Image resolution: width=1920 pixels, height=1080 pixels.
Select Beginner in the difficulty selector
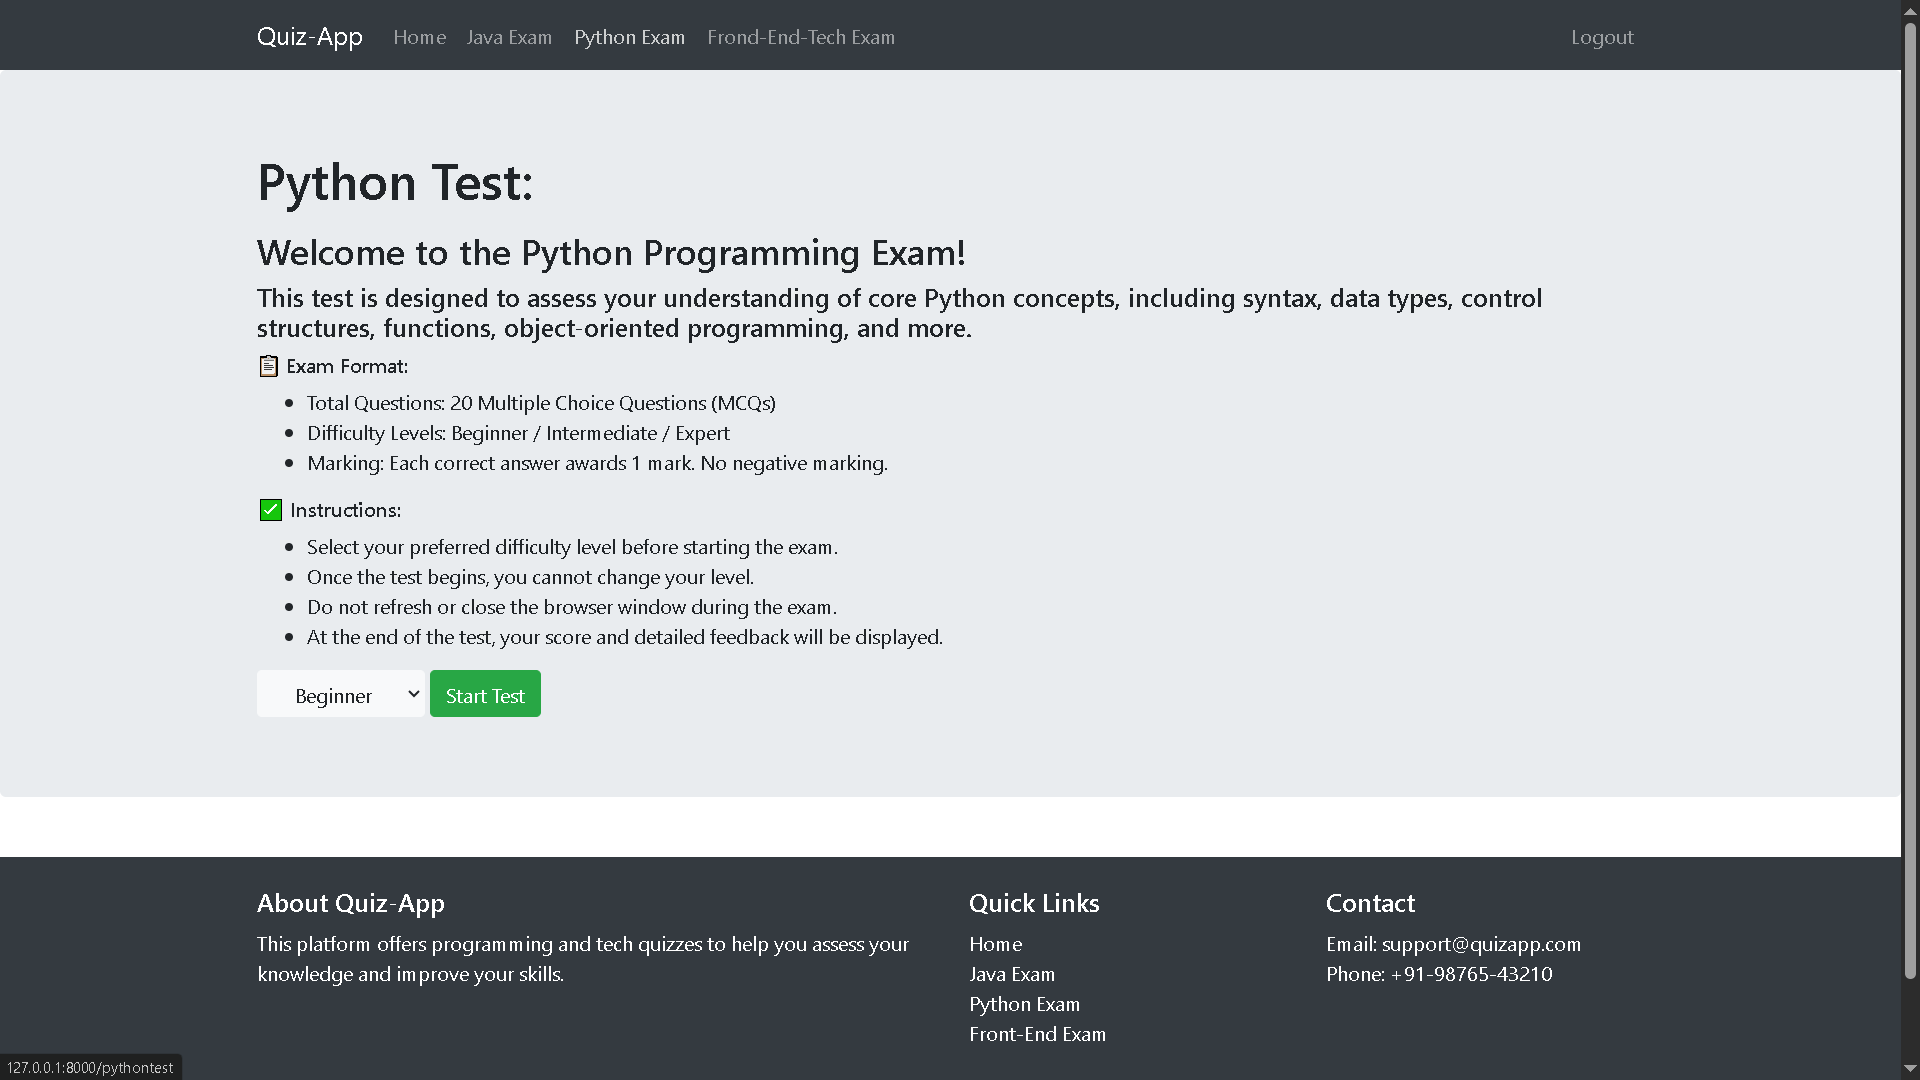coord(334,694)
